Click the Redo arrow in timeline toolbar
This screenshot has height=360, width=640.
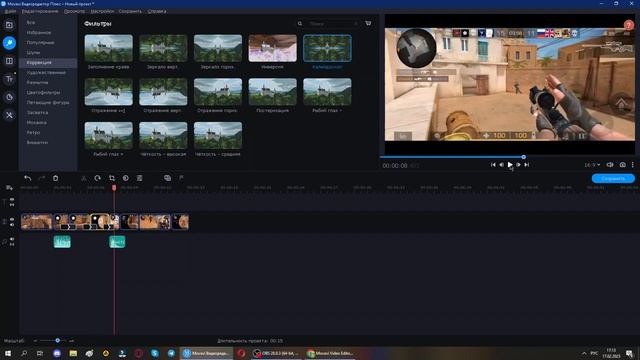[41, 178]
